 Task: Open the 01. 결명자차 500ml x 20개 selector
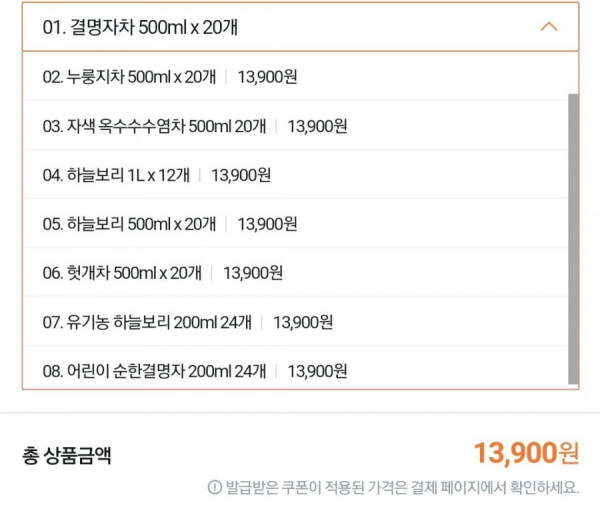tap(300, 27)
